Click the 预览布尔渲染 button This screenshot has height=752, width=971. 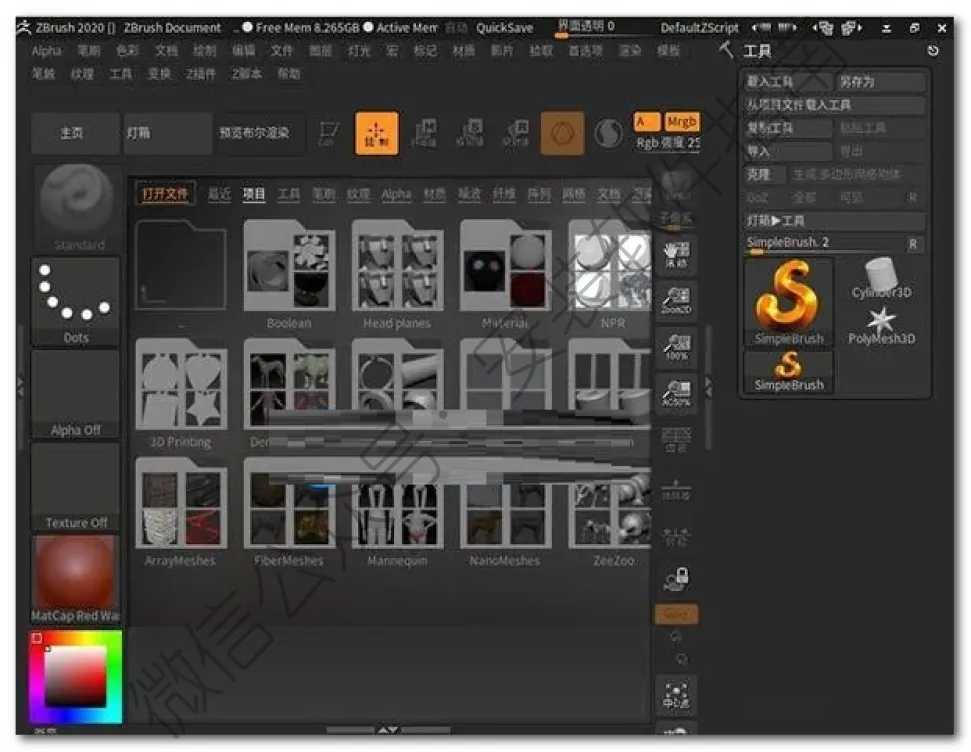click(261, 133)
